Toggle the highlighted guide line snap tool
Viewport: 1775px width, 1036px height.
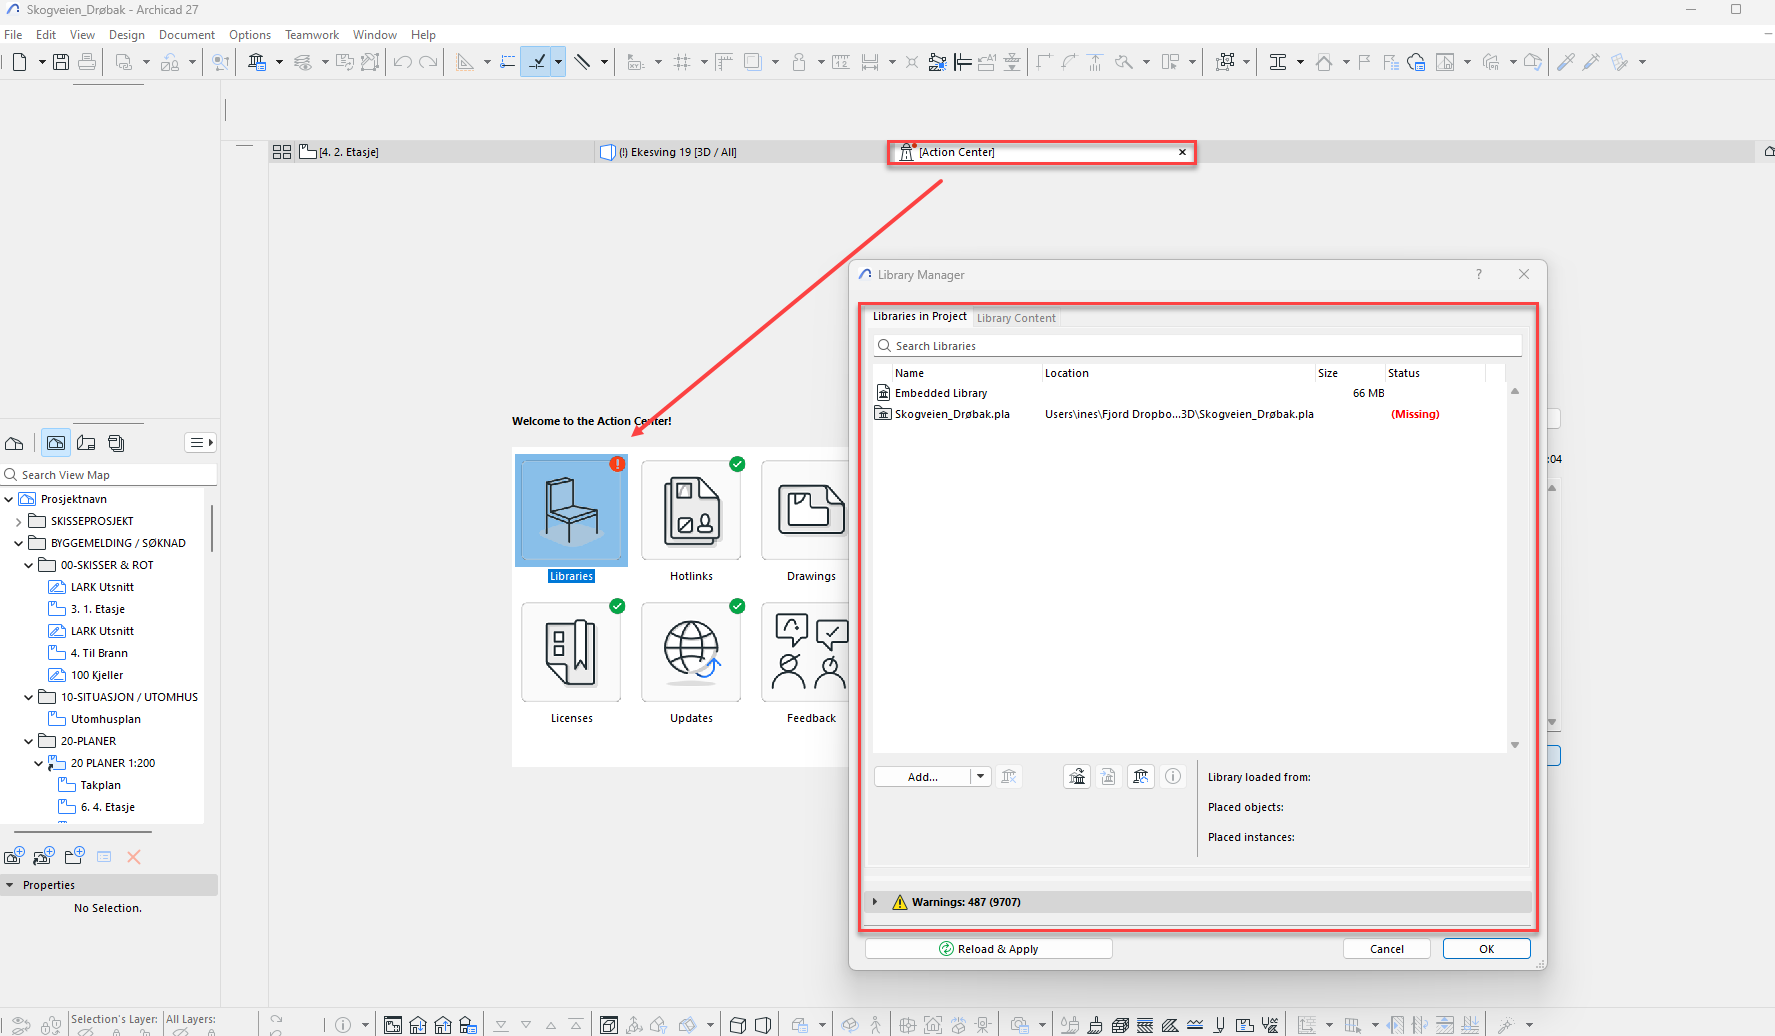coord(537,62)
